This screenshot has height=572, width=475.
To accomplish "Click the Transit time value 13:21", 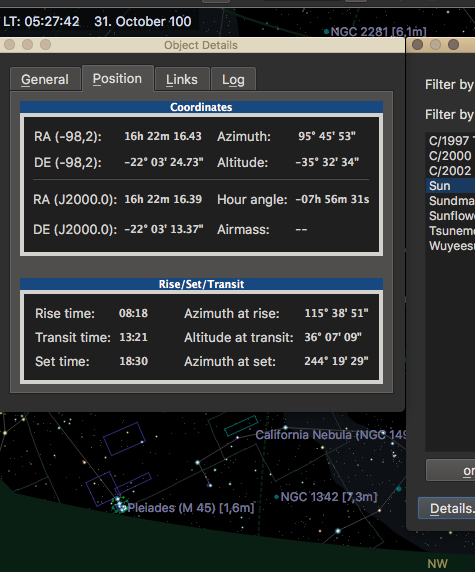I will coord(134,337).
